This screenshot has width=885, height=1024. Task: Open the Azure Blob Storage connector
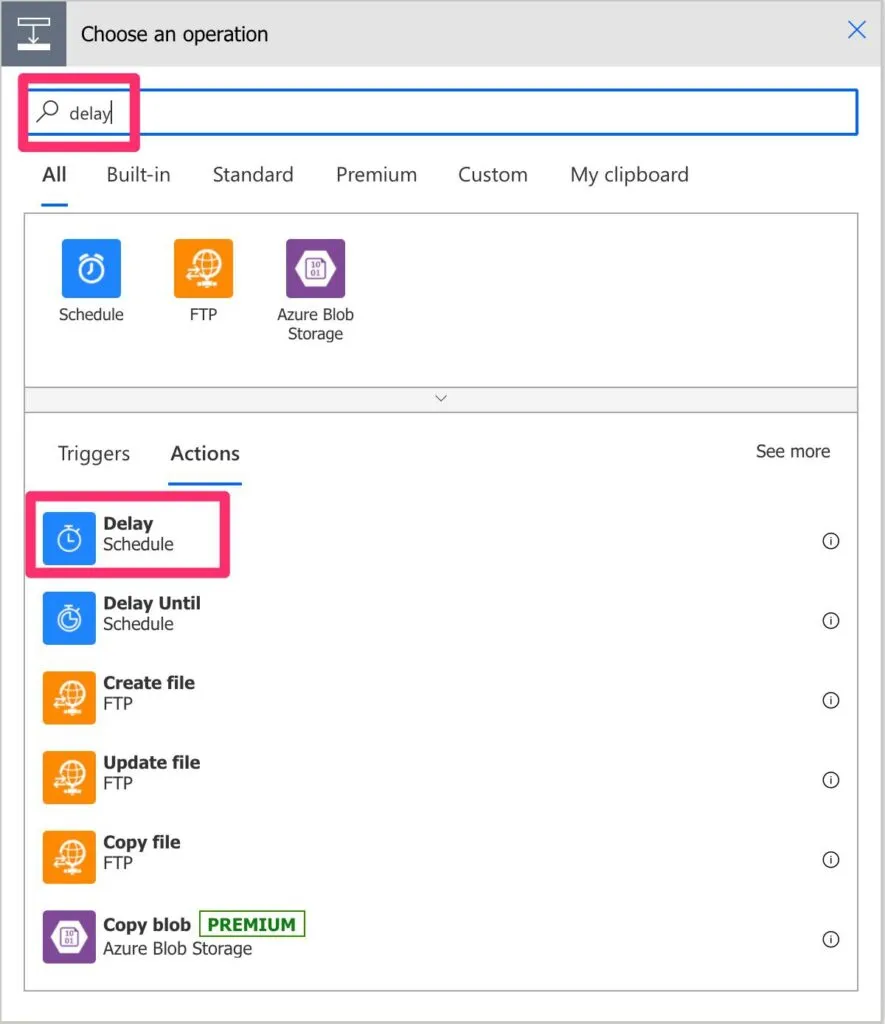pos(315,268)
